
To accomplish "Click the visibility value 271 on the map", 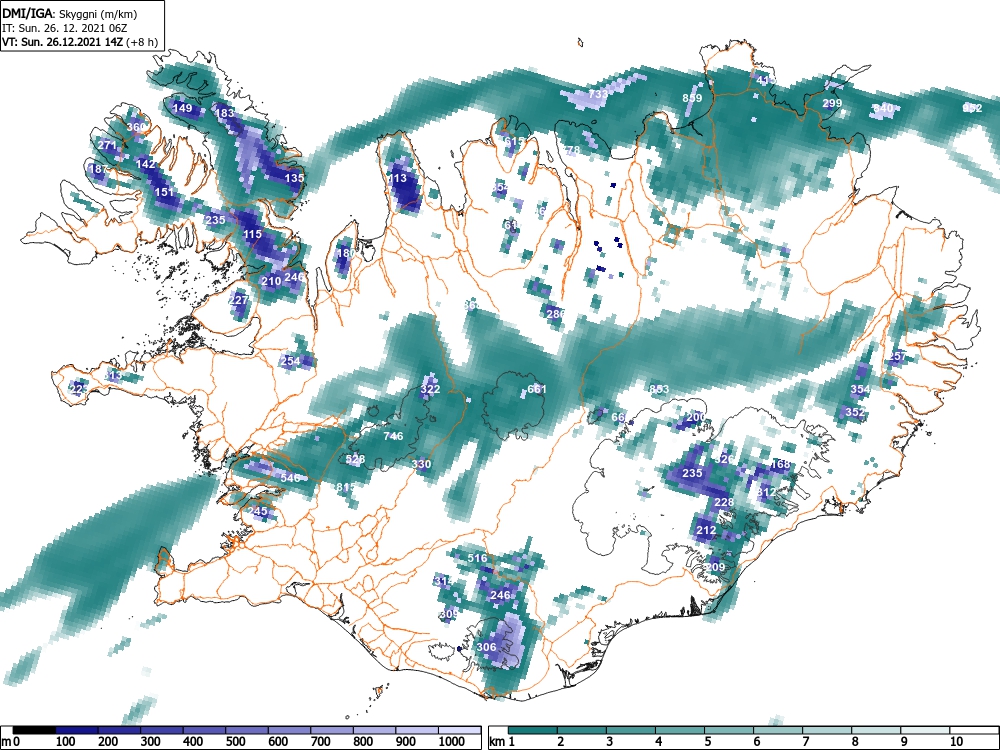I will (107, 145).
